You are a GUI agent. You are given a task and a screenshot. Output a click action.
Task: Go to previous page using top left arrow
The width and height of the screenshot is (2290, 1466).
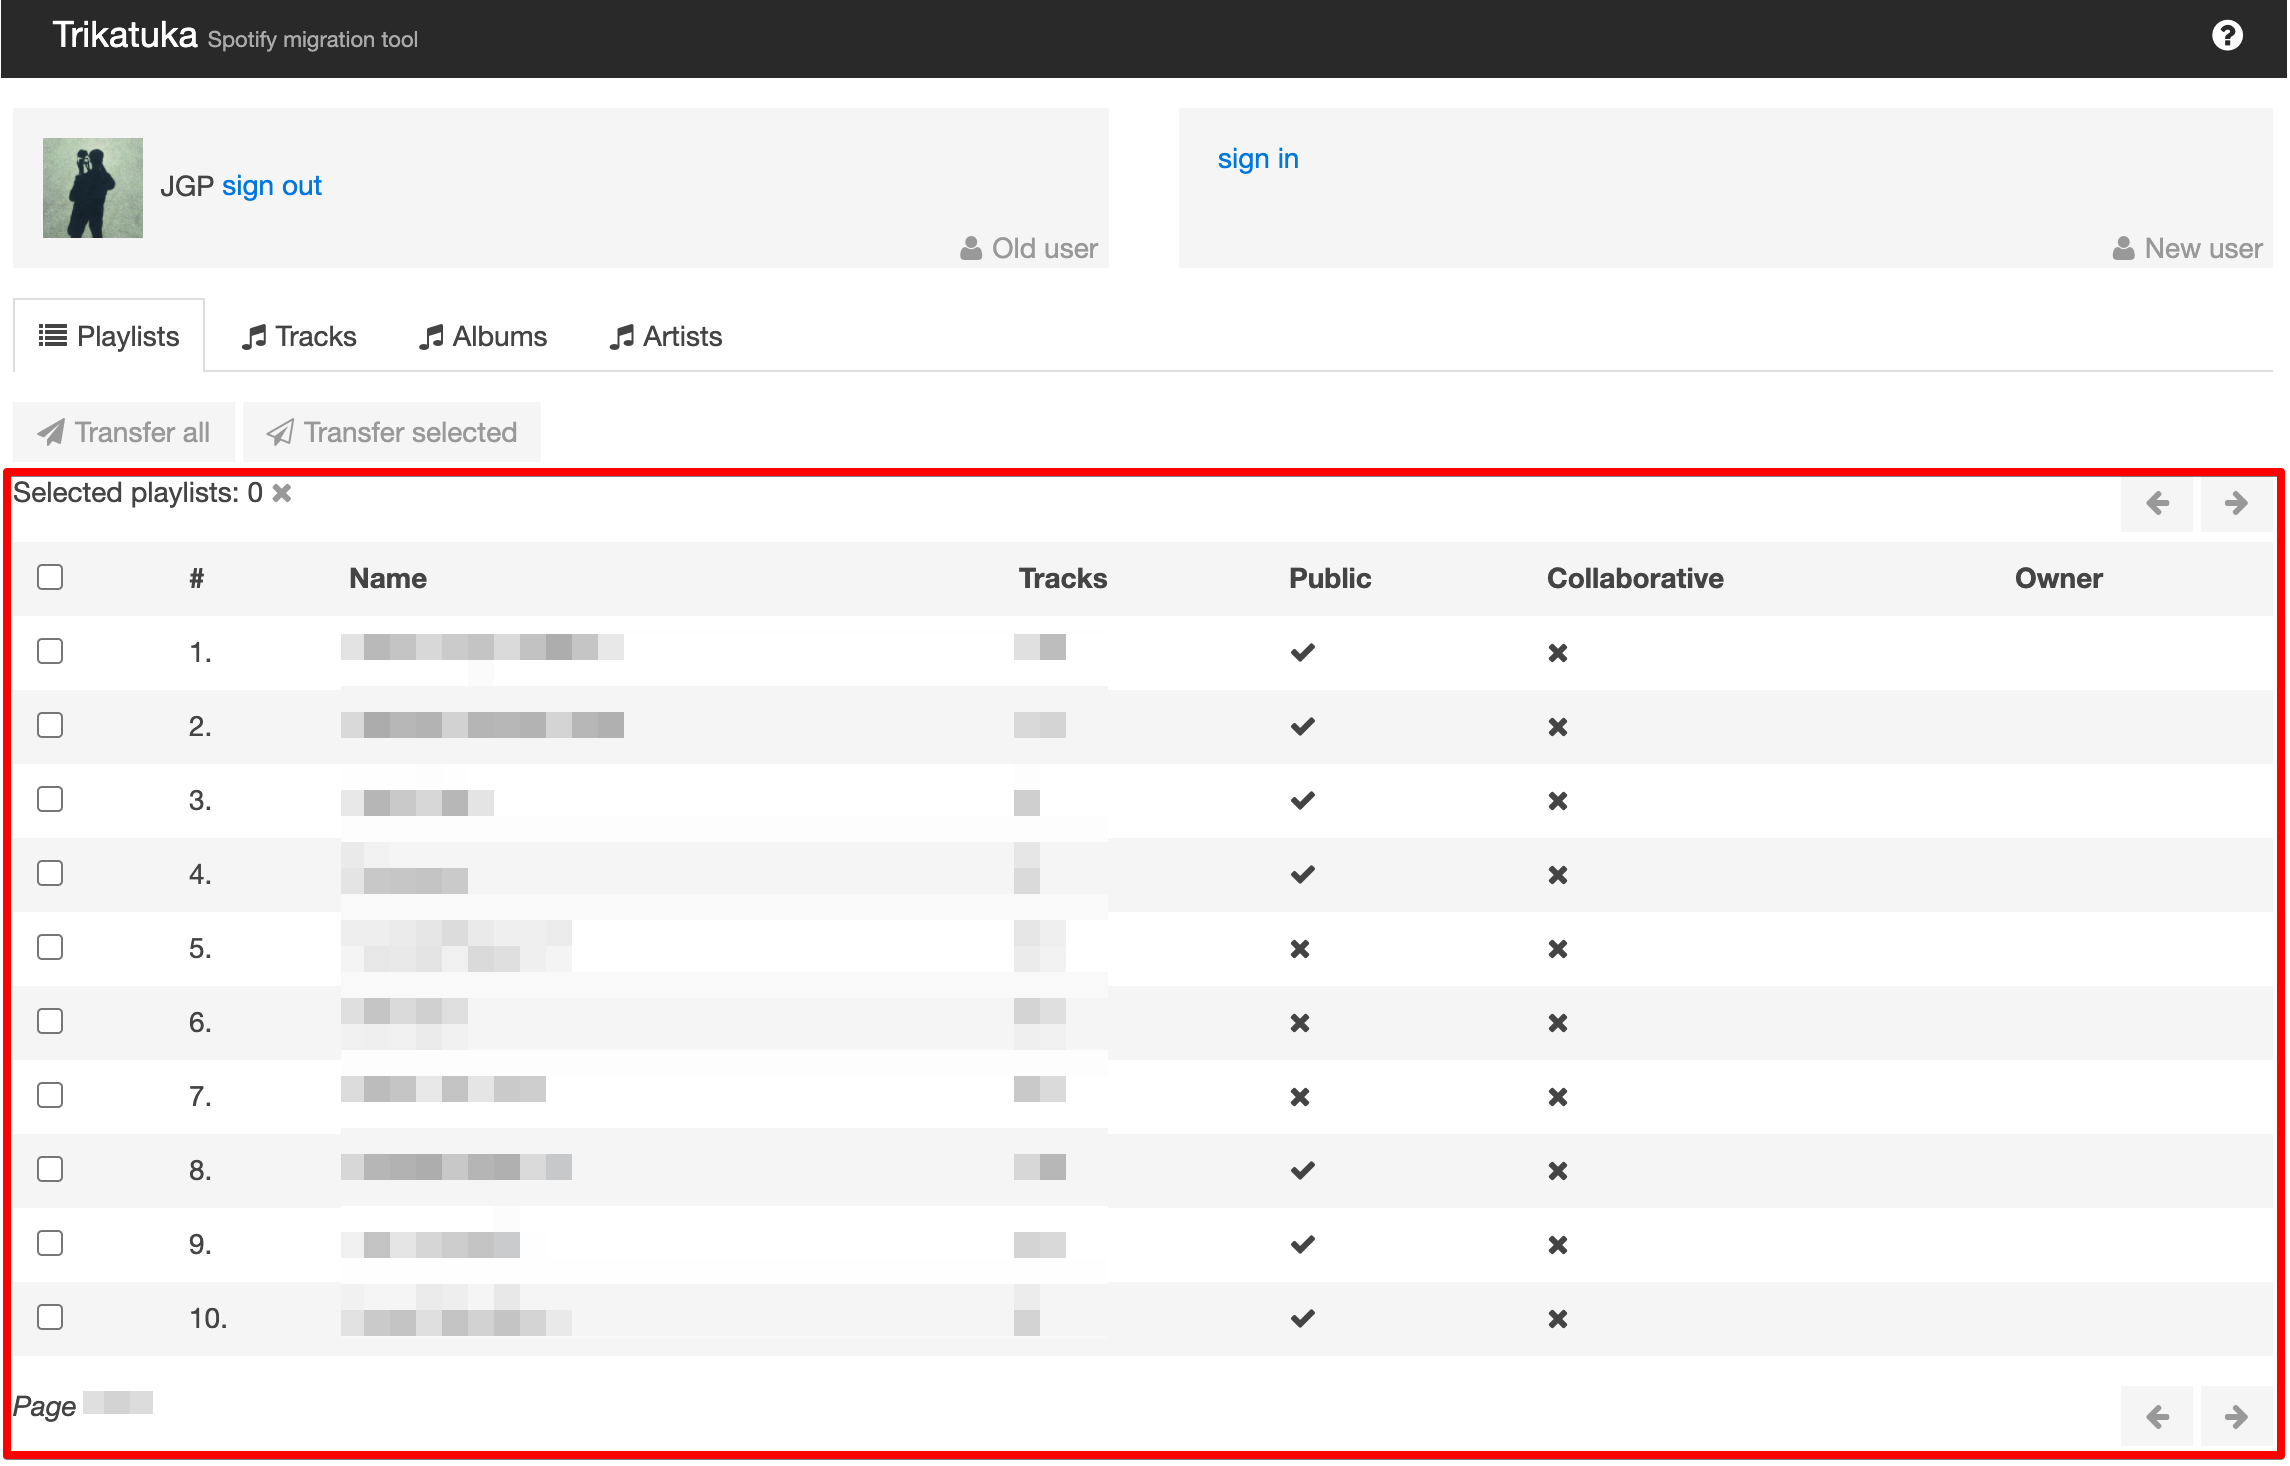pos(2157,503)
